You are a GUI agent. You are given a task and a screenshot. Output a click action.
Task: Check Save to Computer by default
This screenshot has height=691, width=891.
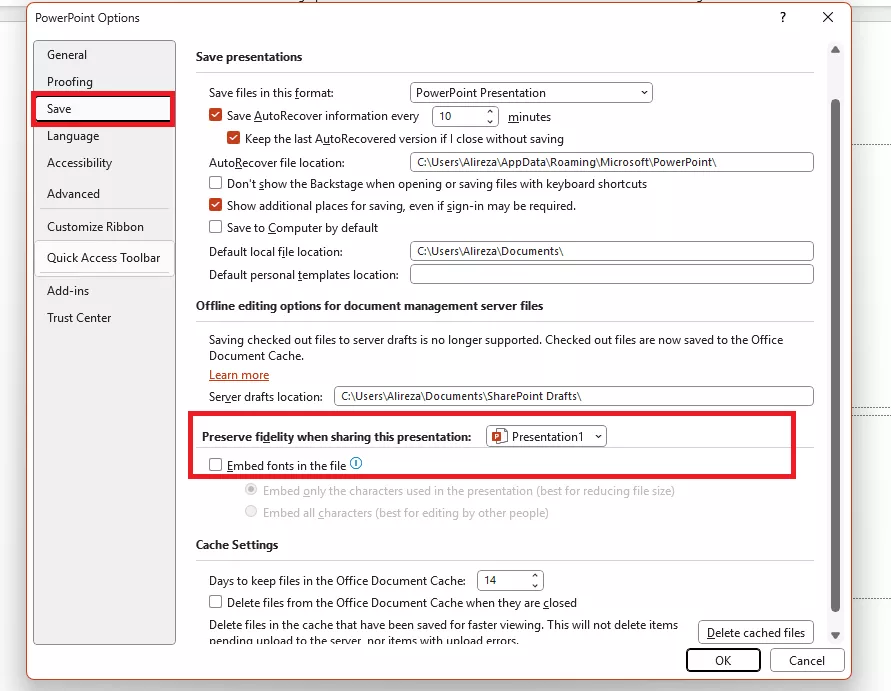(215, 227)
